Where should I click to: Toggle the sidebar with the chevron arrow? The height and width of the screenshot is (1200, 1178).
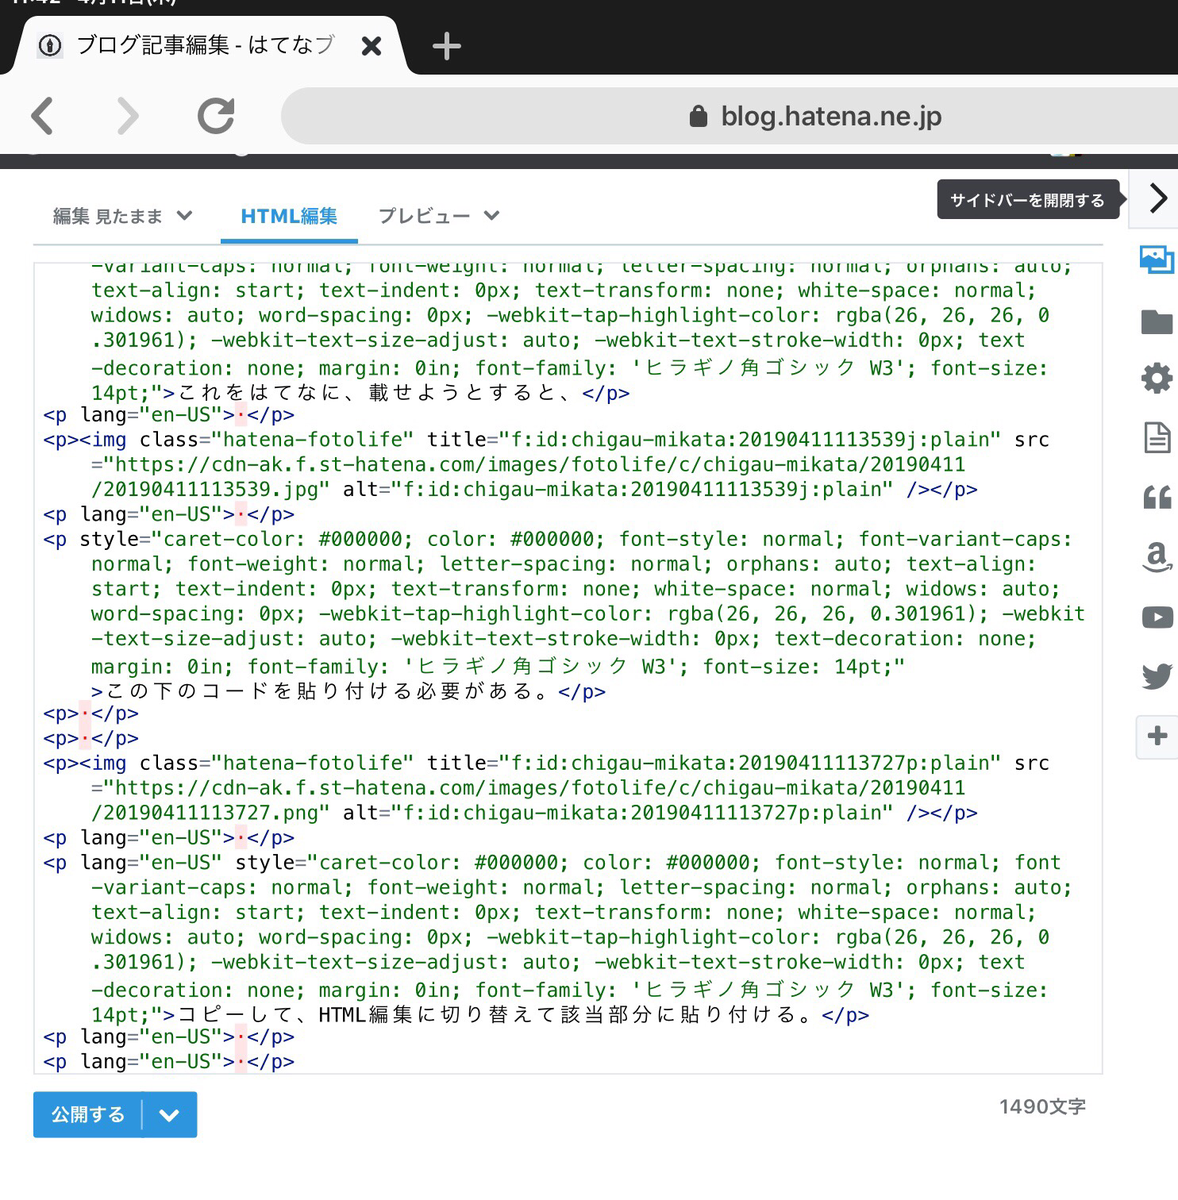[1157, 198]
